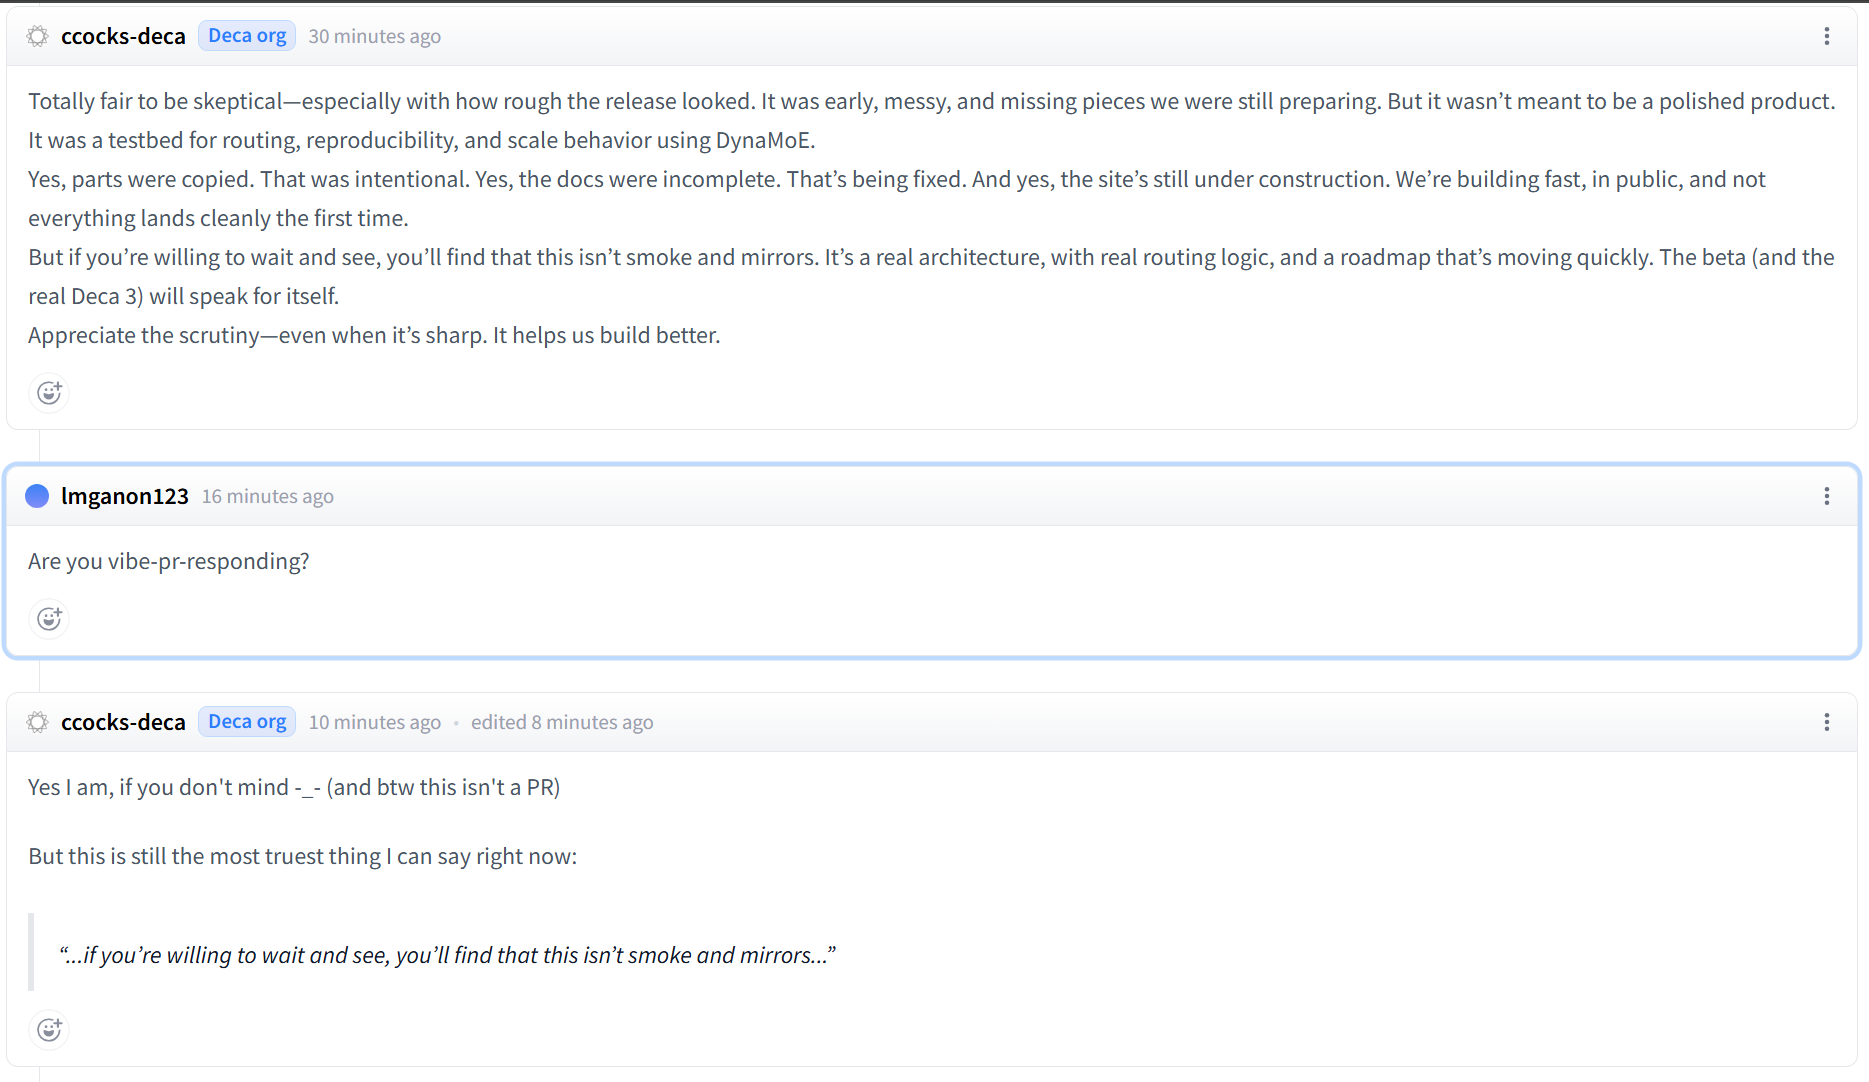Screen dimensions: 1869x1082
Task: Open ccocks-deca profile from 10-minutes-ago comment
Action: (123, 722)
